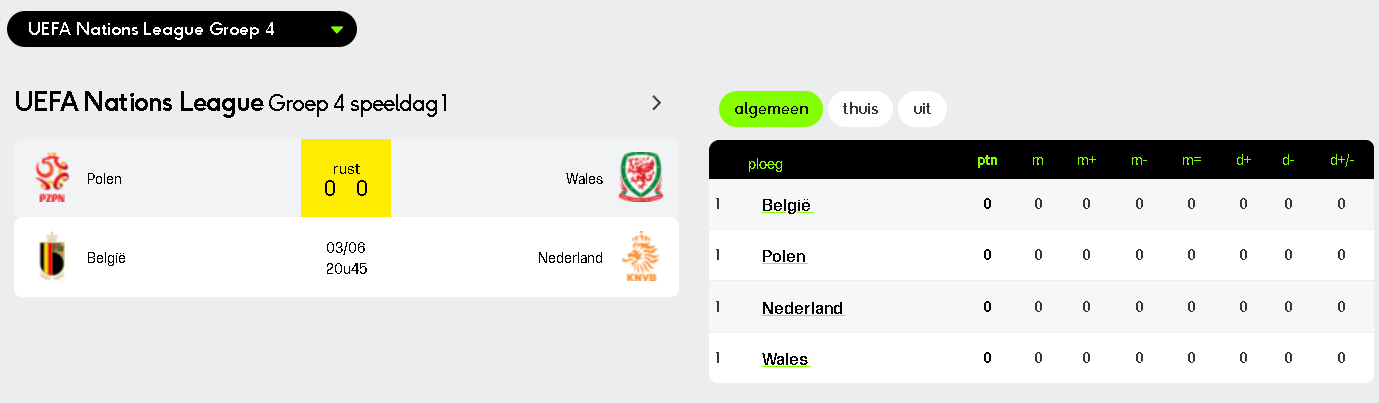Select the algemeen standings filter
Image resolution: width=1379 pixels, height=403 pixels.
pos(771,109)
